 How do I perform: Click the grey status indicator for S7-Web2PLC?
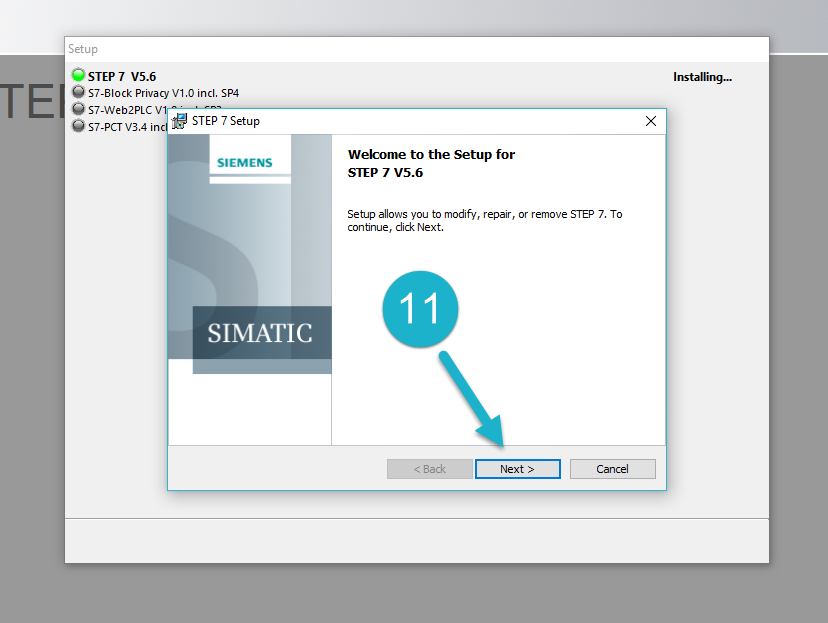(78, 109)
